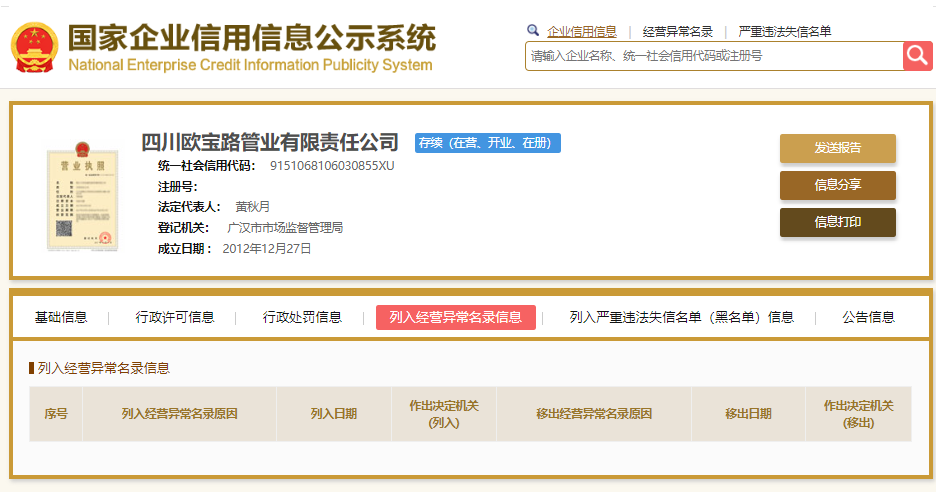Click the 移出经营异常名录原因 column header
Viewport: 936px width, 492px height.
tap(593, 414)
